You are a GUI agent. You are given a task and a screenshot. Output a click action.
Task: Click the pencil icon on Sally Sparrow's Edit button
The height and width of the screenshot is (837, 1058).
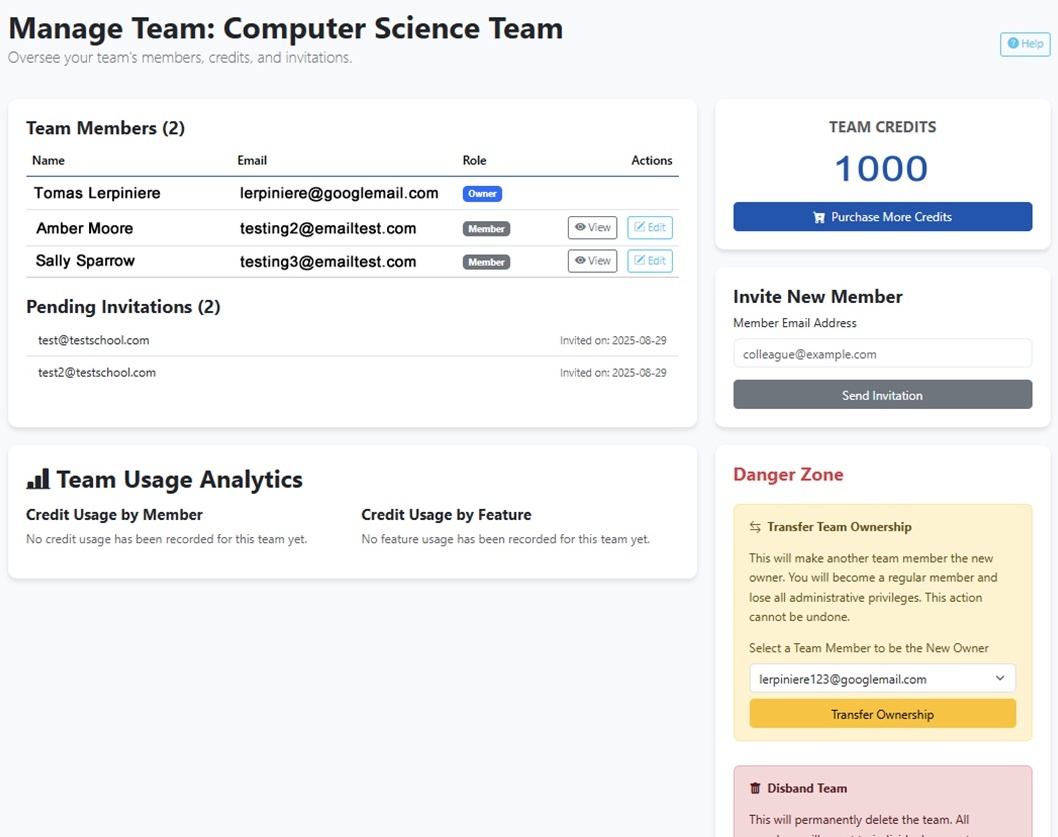638,261
